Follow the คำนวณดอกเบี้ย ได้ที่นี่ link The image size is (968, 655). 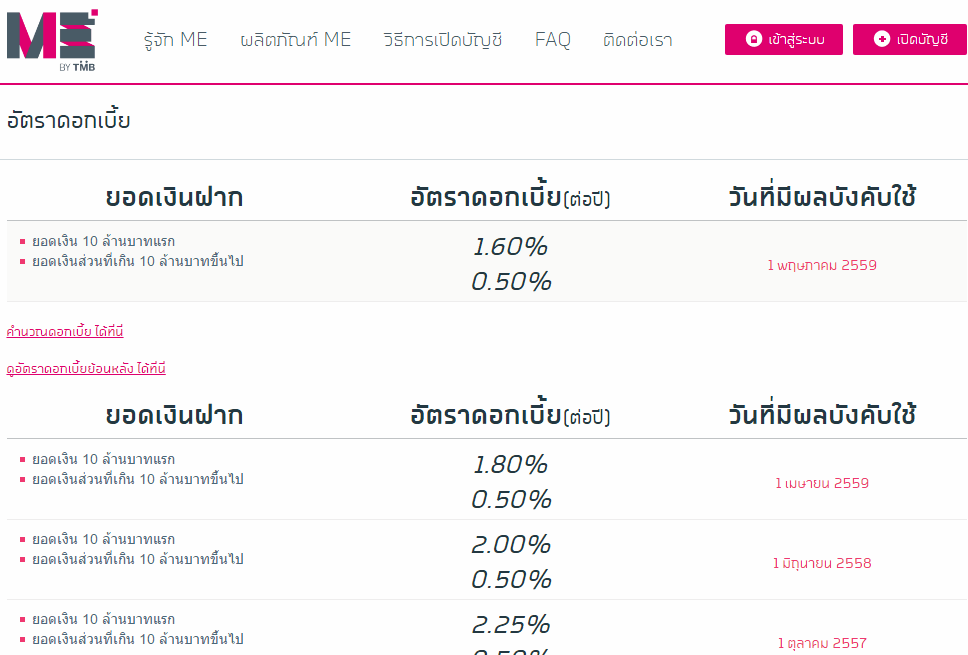pos(65,331)
